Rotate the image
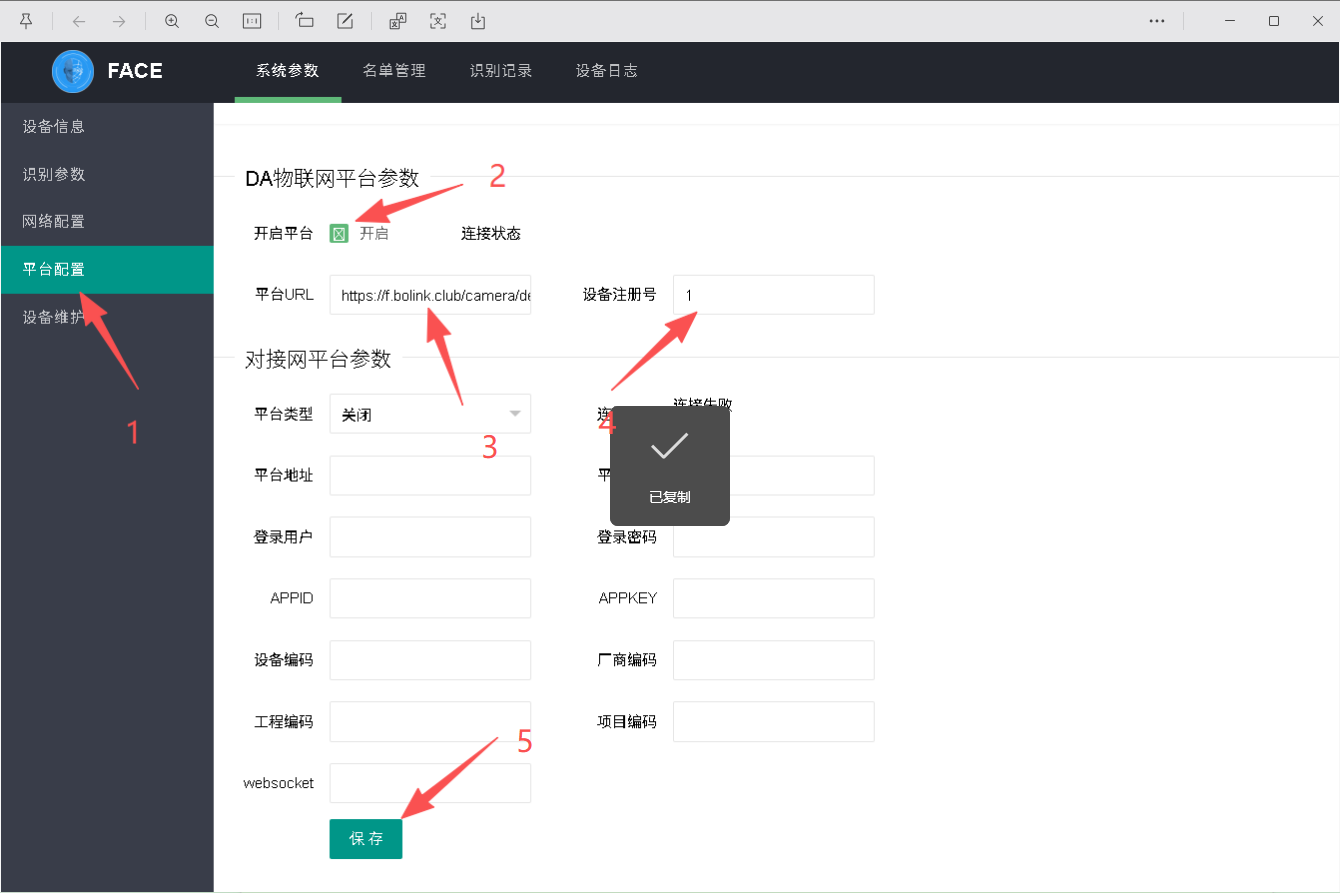The width and height of the screenshot is (1340, 893). click(x=305, y=21)
